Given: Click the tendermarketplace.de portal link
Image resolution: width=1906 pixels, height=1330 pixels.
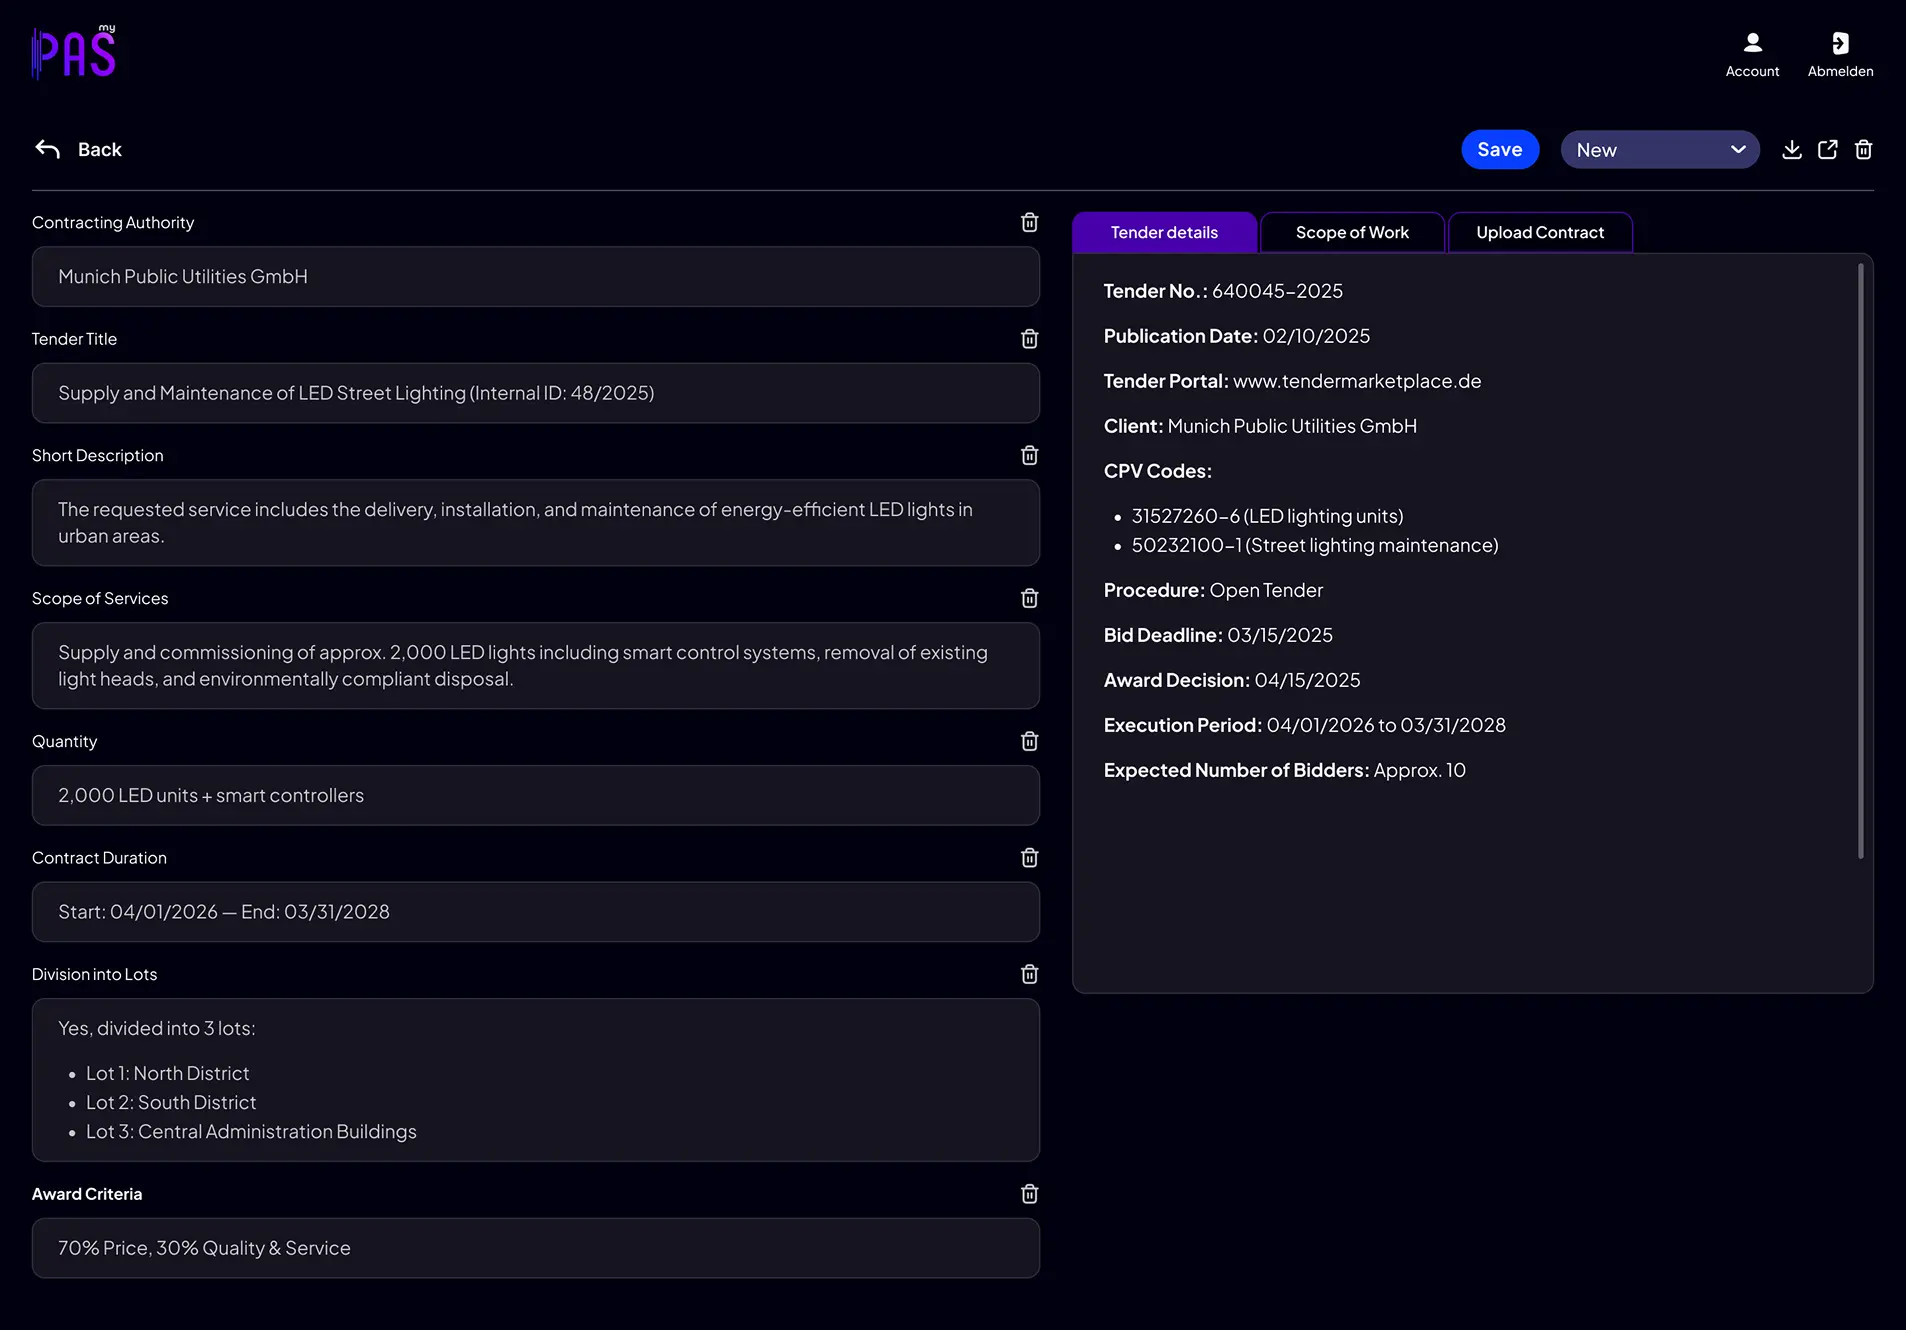Looking at the screenshot, I should (x=1357, y=381).
